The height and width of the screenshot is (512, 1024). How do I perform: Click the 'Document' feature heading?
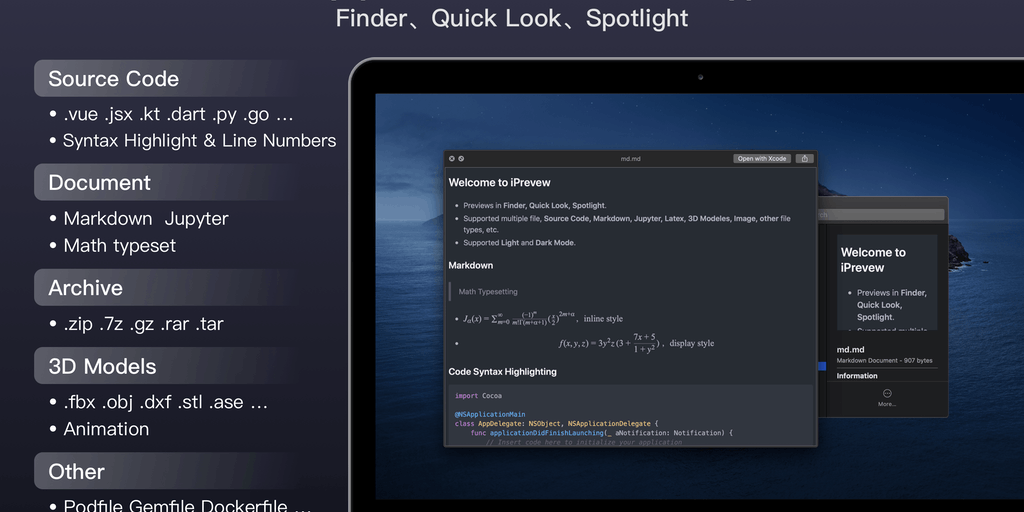click(x=99, y=182)
